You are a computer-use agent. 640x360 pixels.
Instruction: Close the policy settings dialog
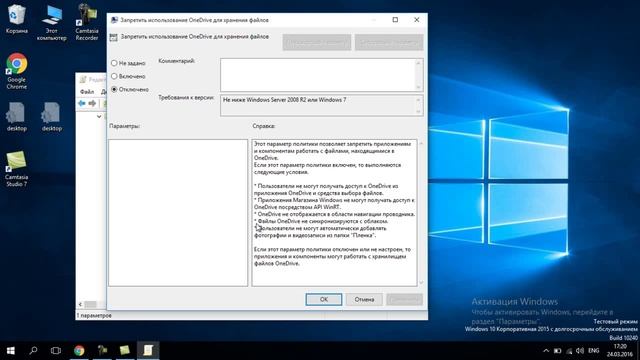[416, 20]
